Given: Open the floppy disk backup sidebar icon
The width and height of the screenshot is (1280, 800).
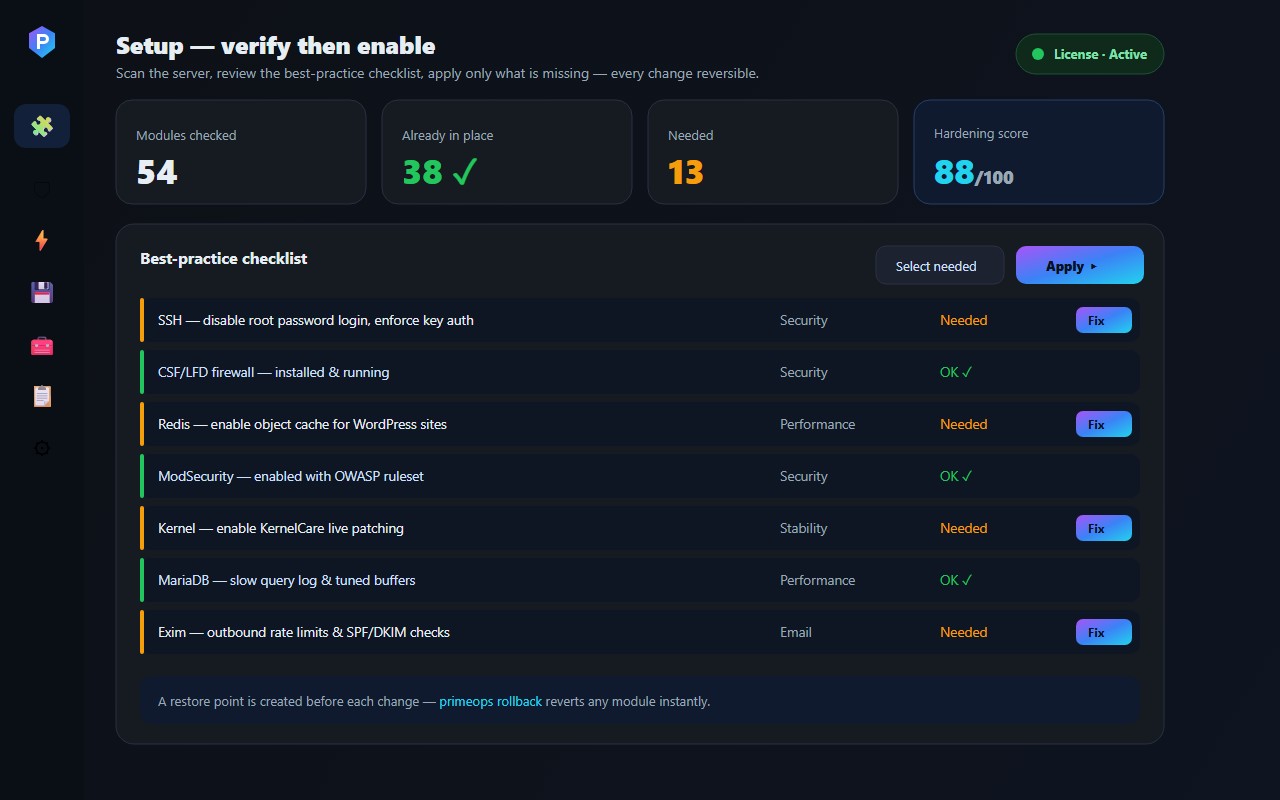Looking at the screenshot, I should point(42,292).
